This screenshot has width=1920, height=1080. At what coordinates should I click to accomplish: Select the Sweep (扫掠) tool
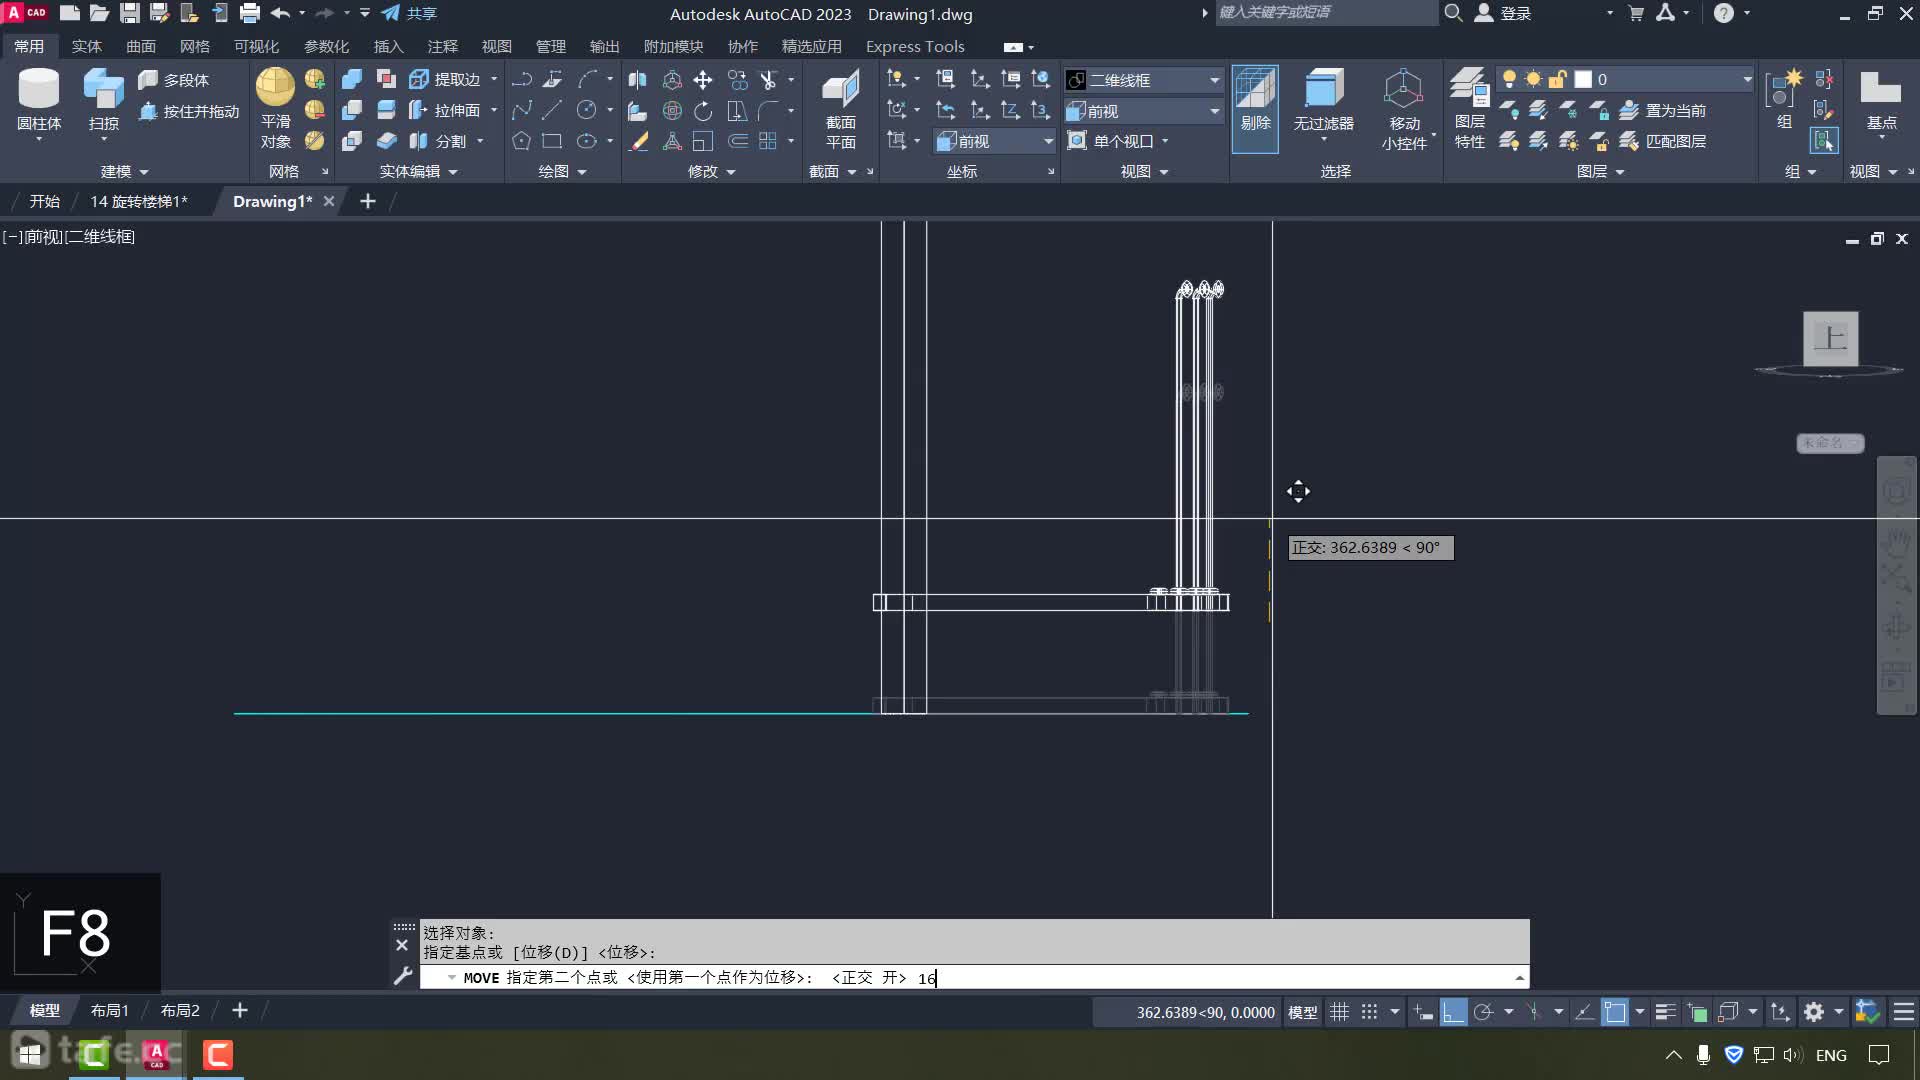[x=103, y=100]
